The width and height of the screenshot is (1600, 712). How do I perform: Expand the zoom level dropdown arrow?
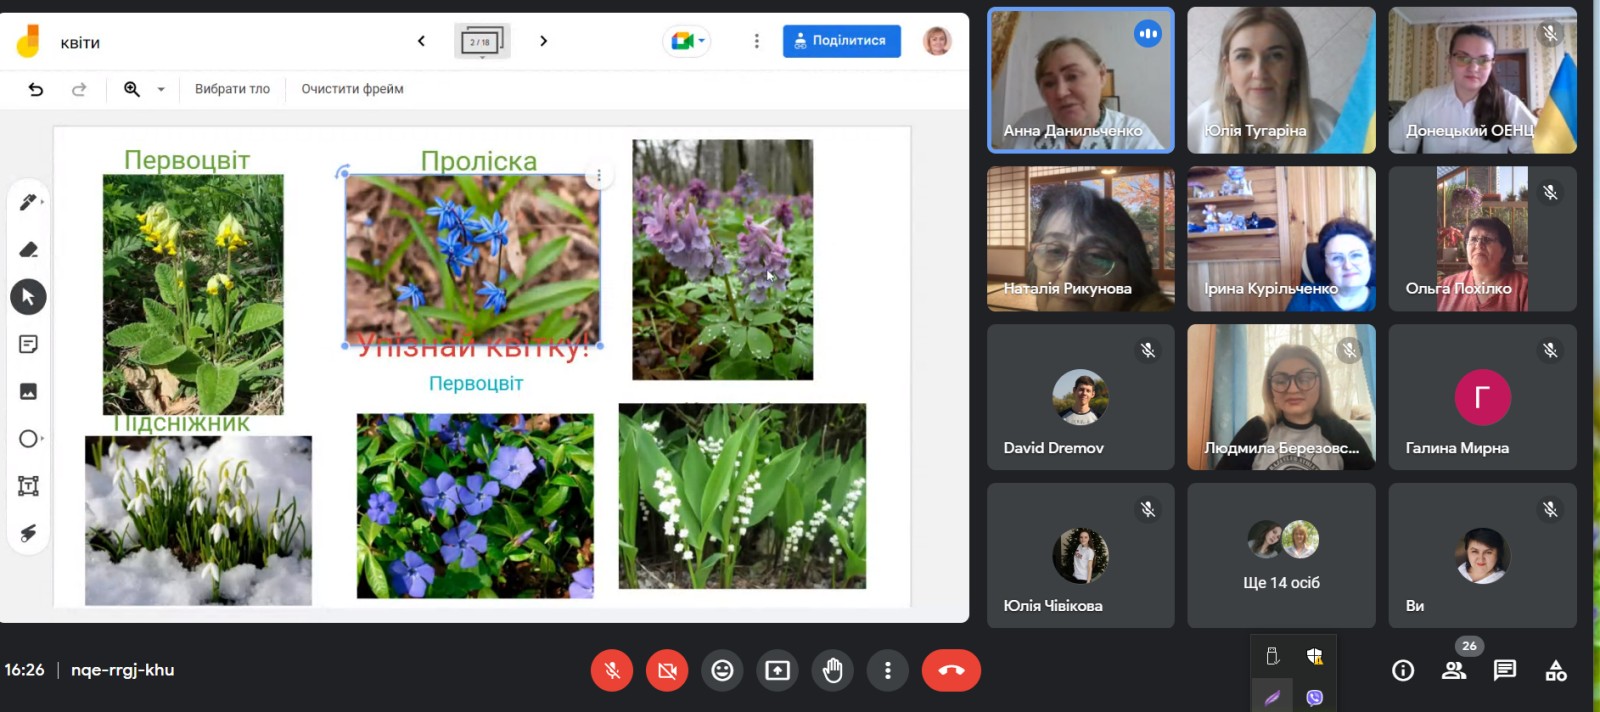(x=161, y=89)
